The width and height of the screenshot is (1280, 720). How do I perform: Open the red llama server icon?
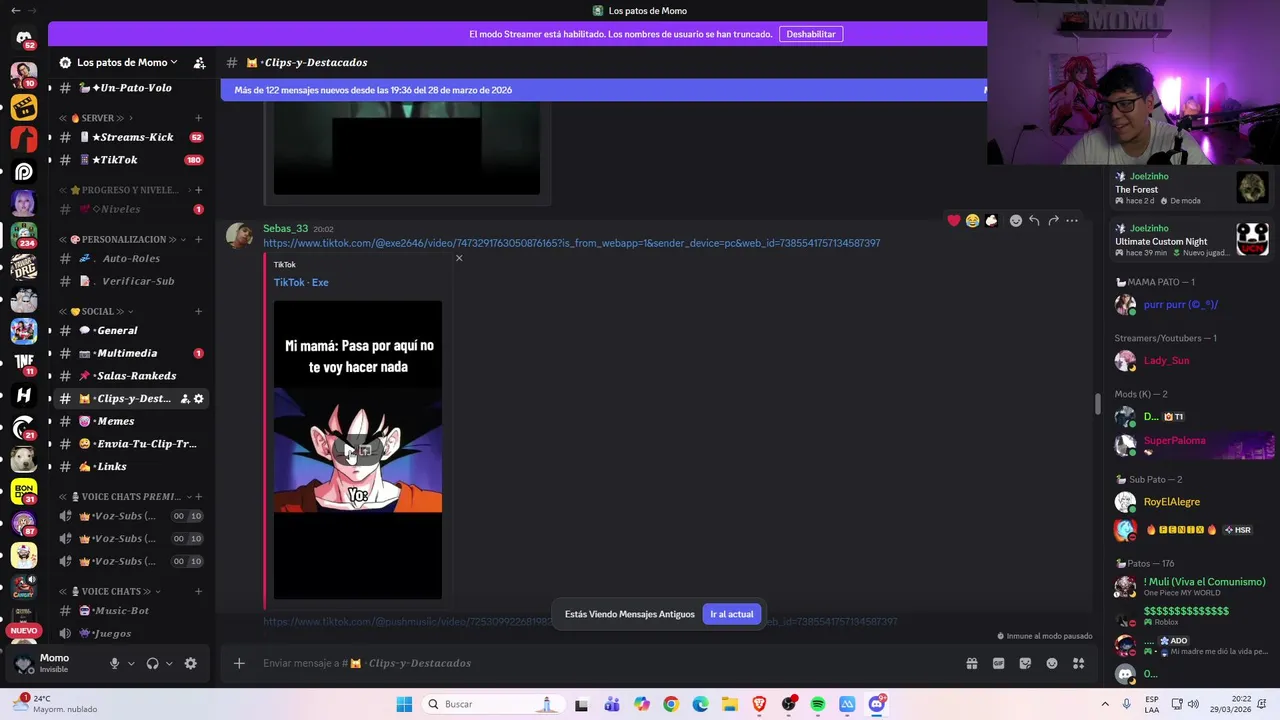24,139
